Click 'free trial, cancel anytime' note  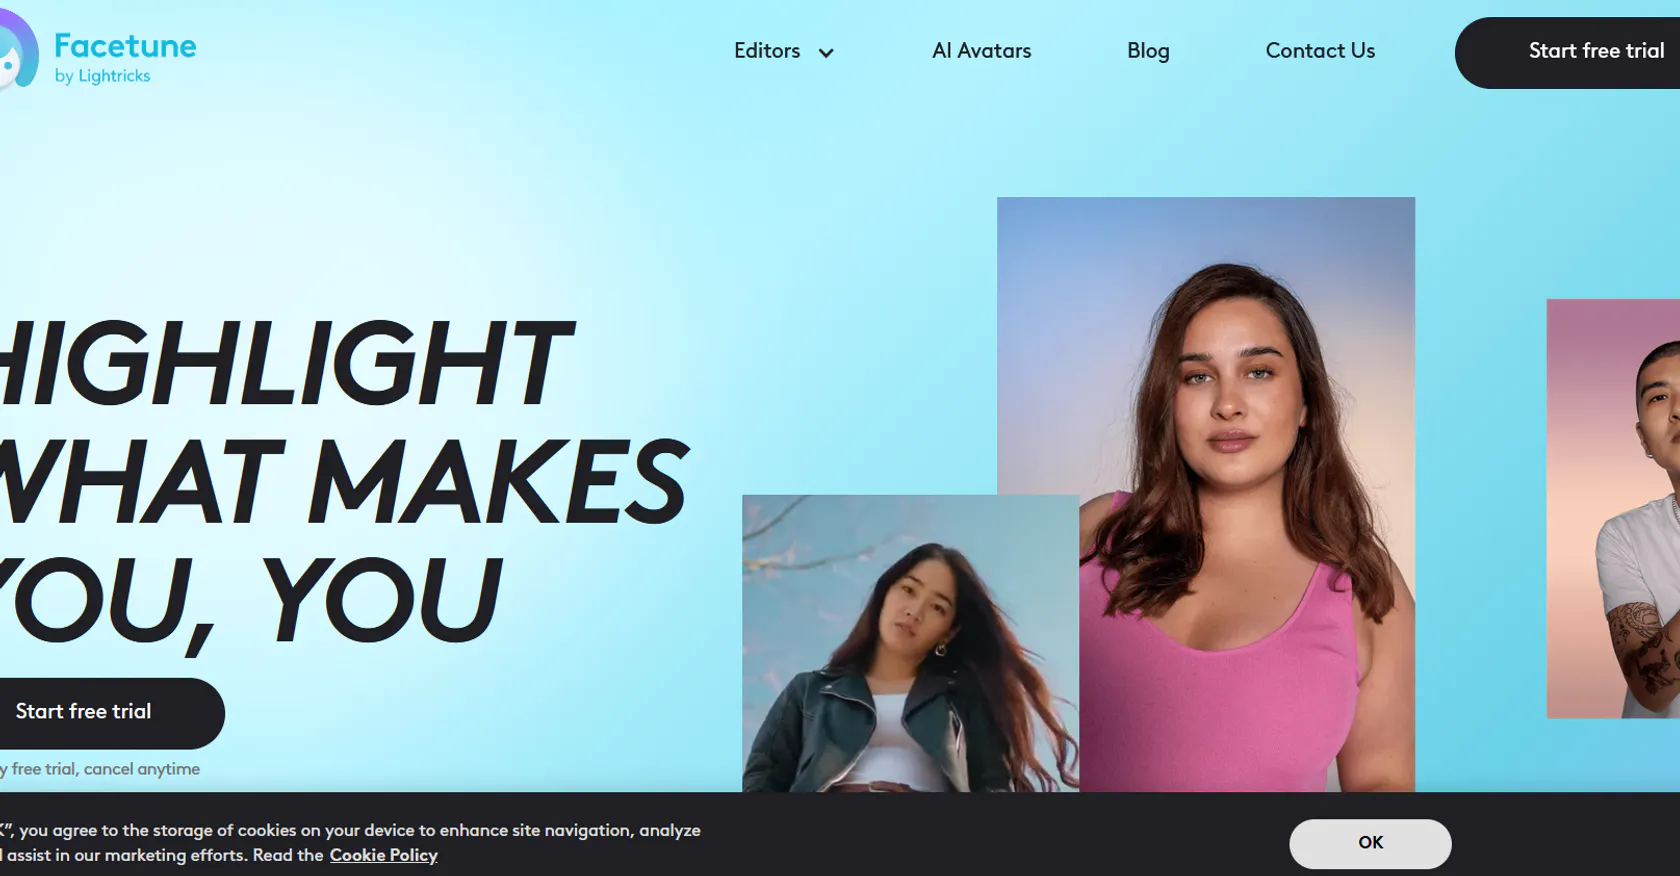point(100,769)
